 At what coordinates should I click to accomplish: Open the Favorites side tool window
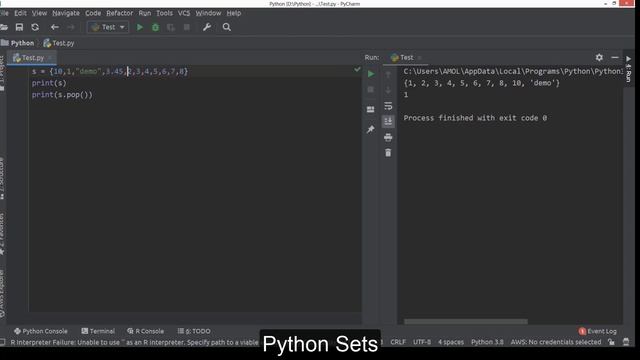(x=2, y=235)
